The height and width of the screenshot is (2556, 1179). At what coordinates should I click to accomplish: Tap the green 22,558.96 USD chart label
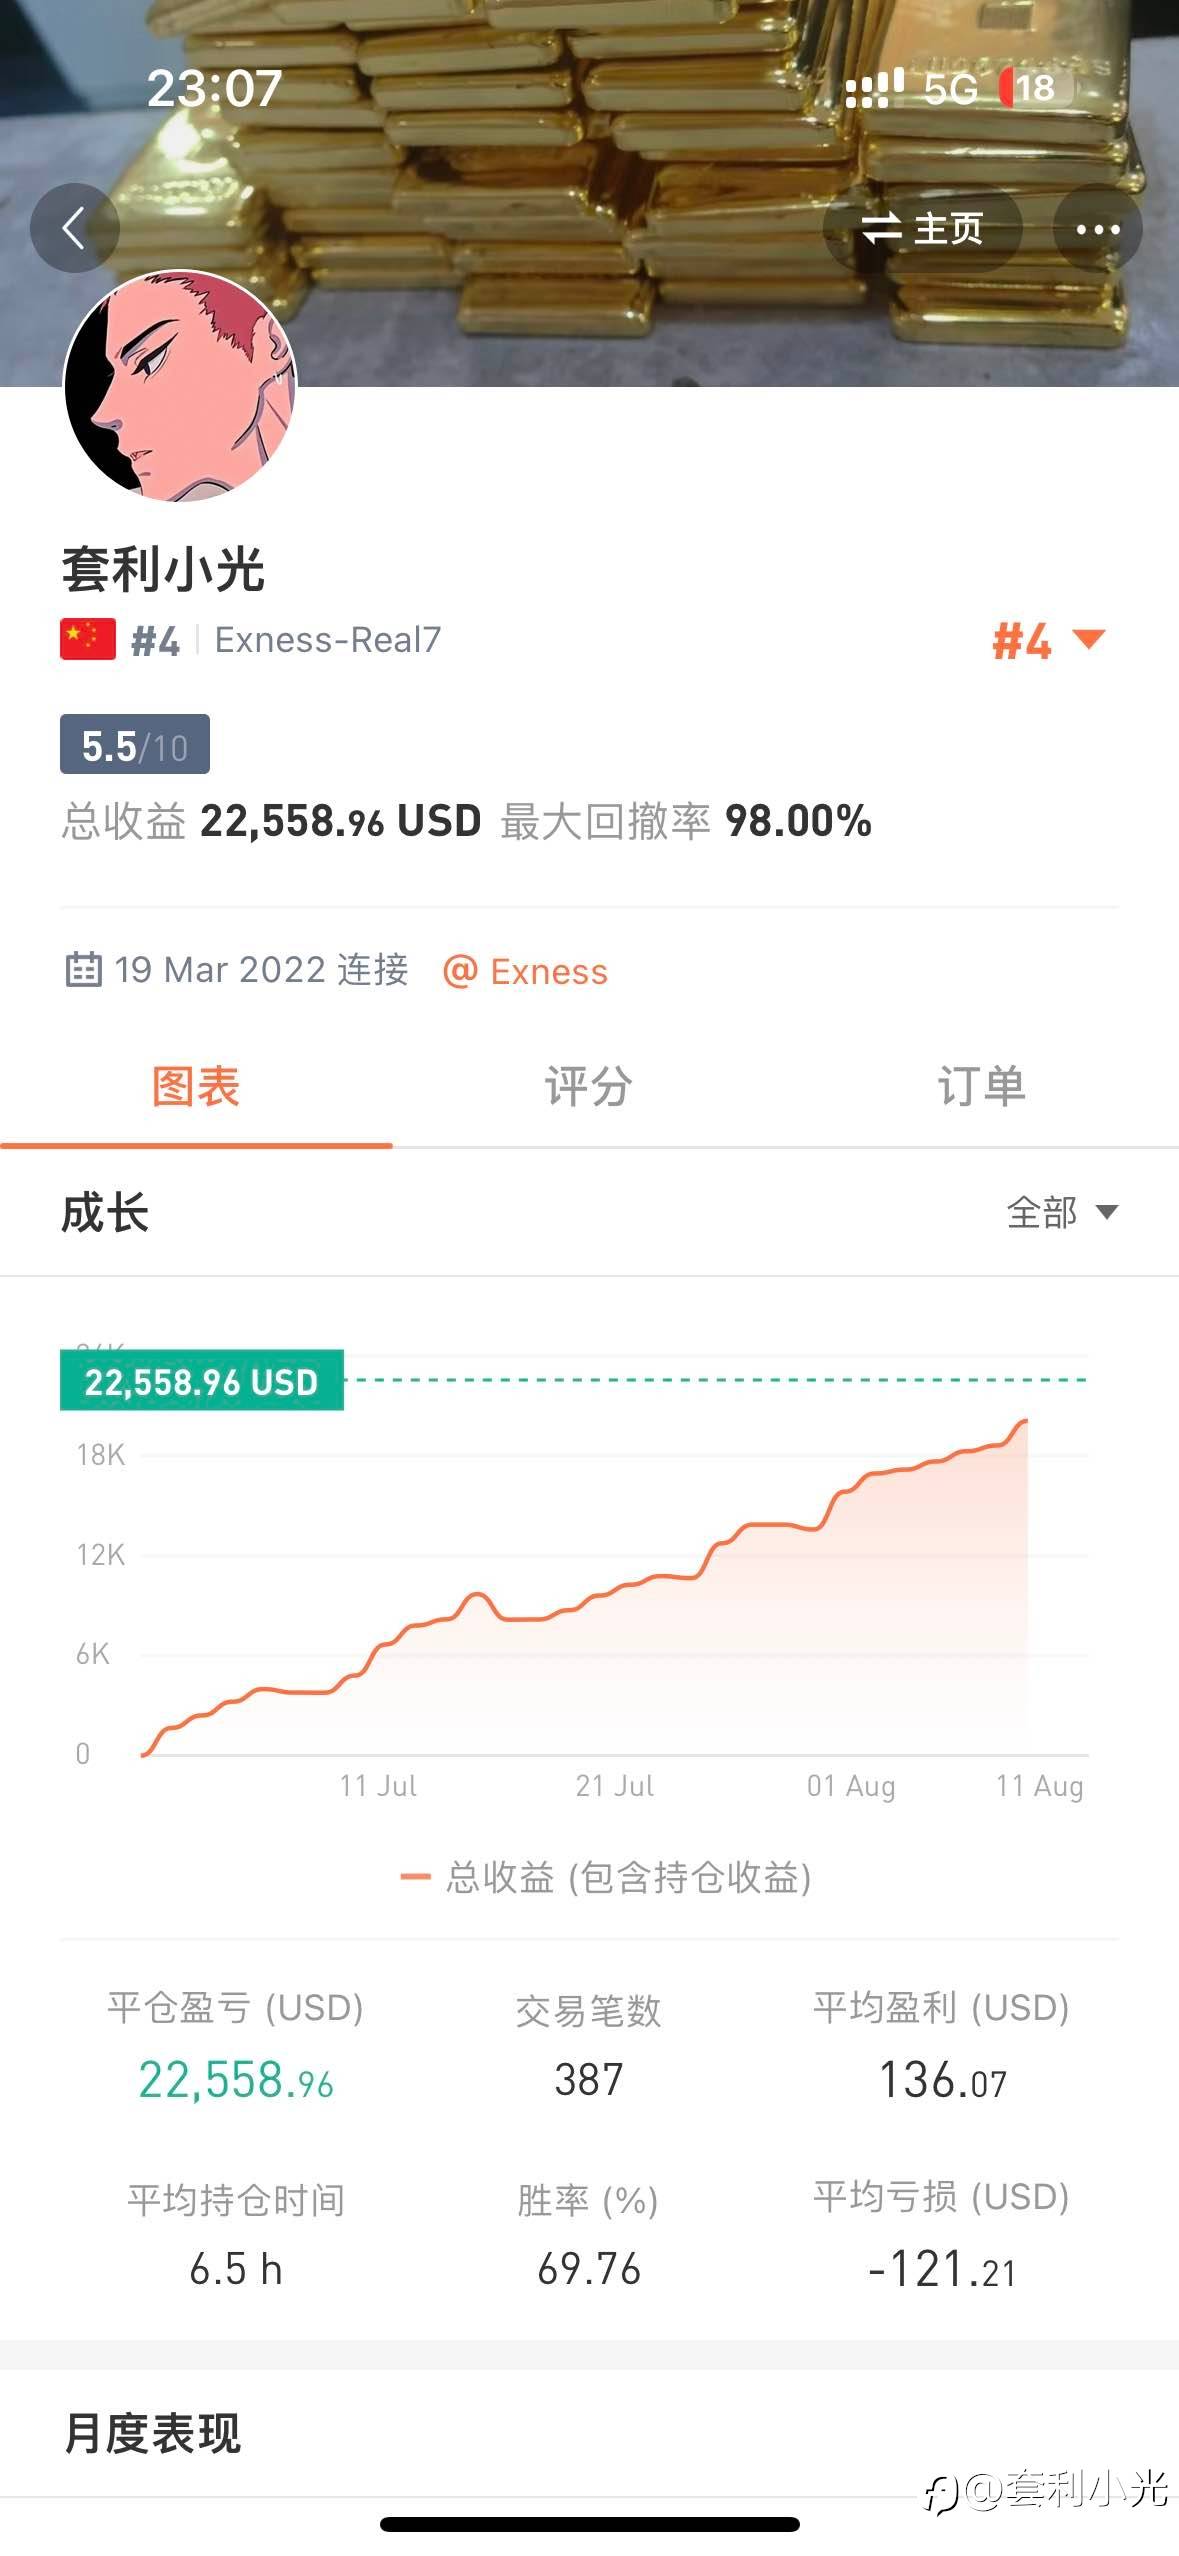[x=202, y=1381]
